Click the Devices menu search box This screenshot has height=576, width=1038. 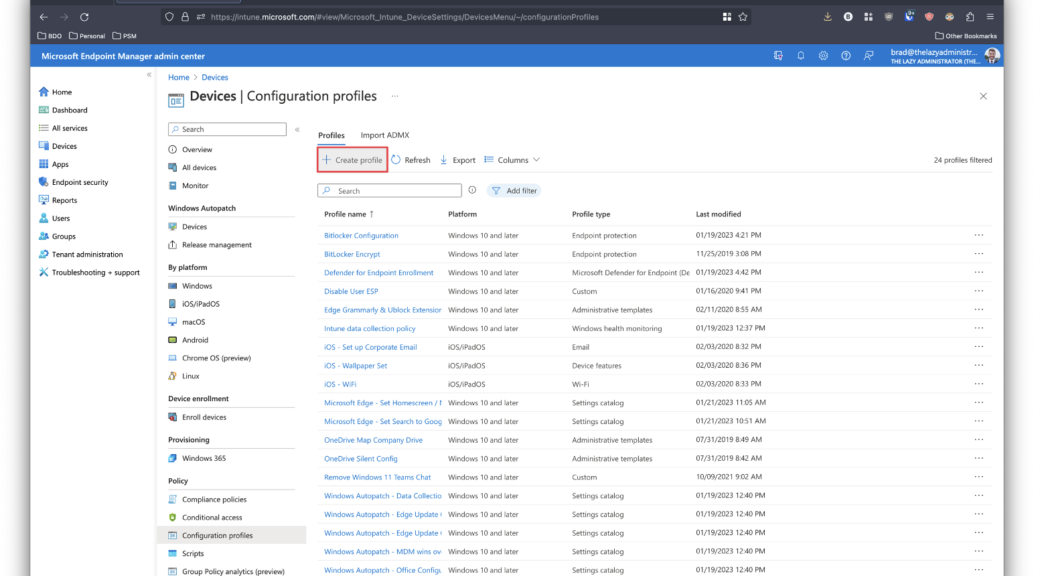(227, 129)
